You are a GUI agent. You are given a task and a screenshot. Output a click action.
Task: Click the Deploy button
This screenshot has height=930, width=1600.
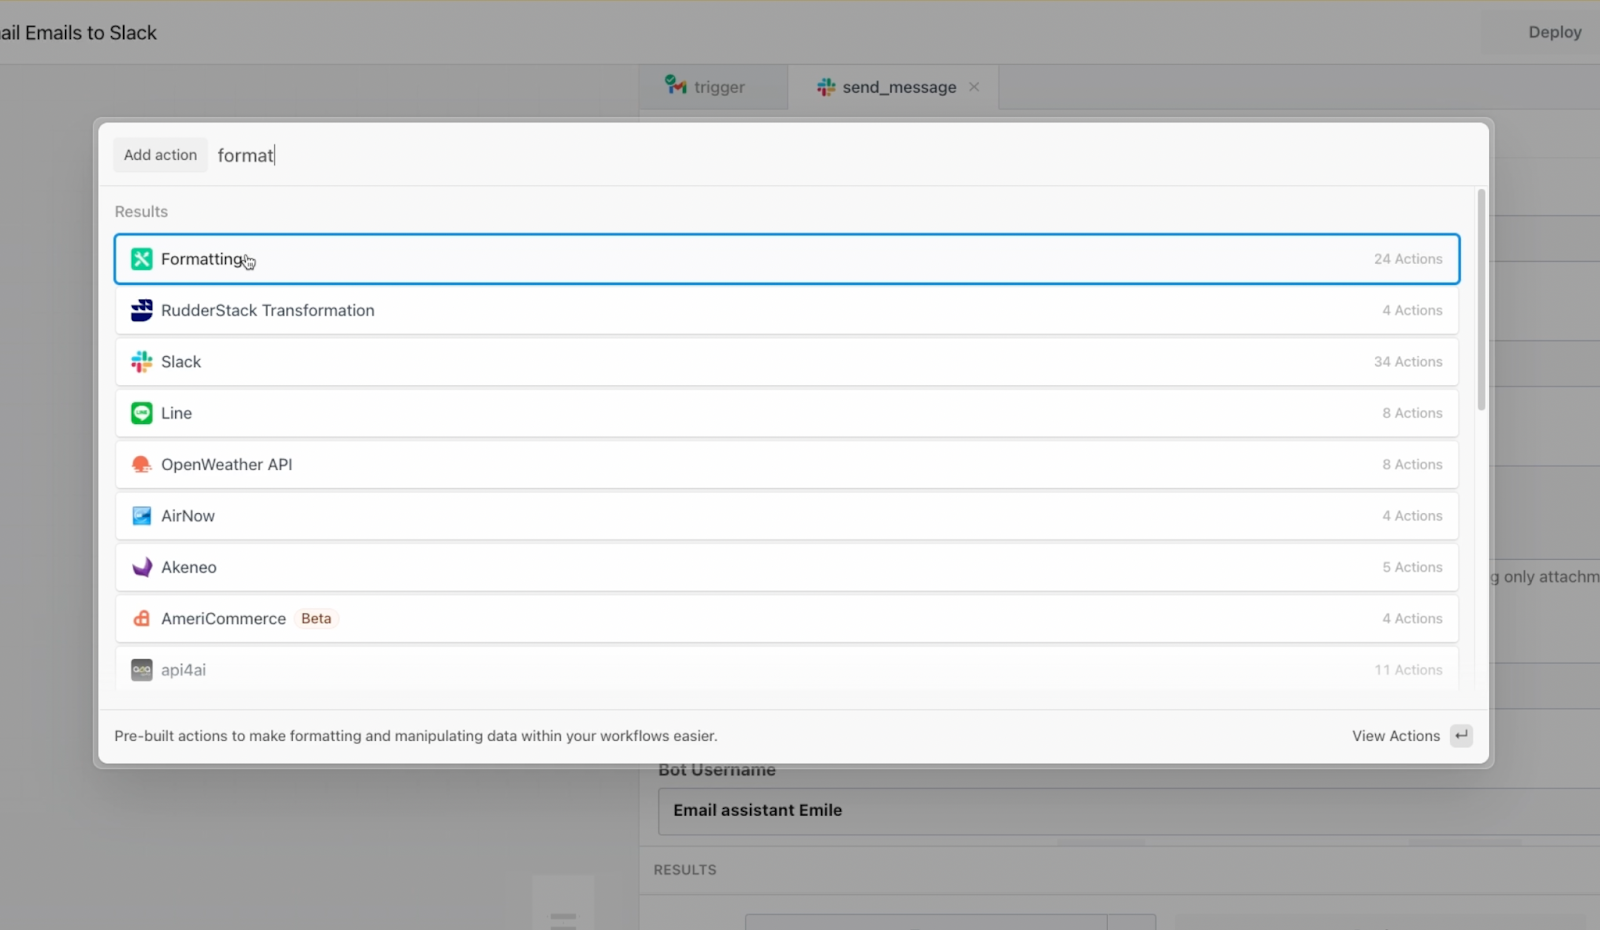click(1555, 32)
